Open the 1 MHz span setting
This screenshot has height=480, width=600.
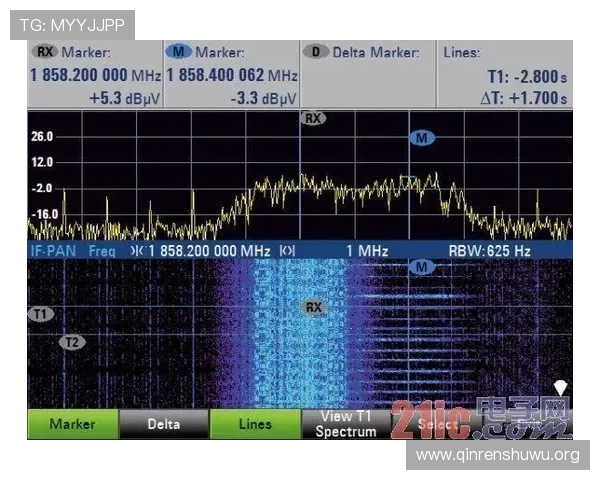pos(367,251)
